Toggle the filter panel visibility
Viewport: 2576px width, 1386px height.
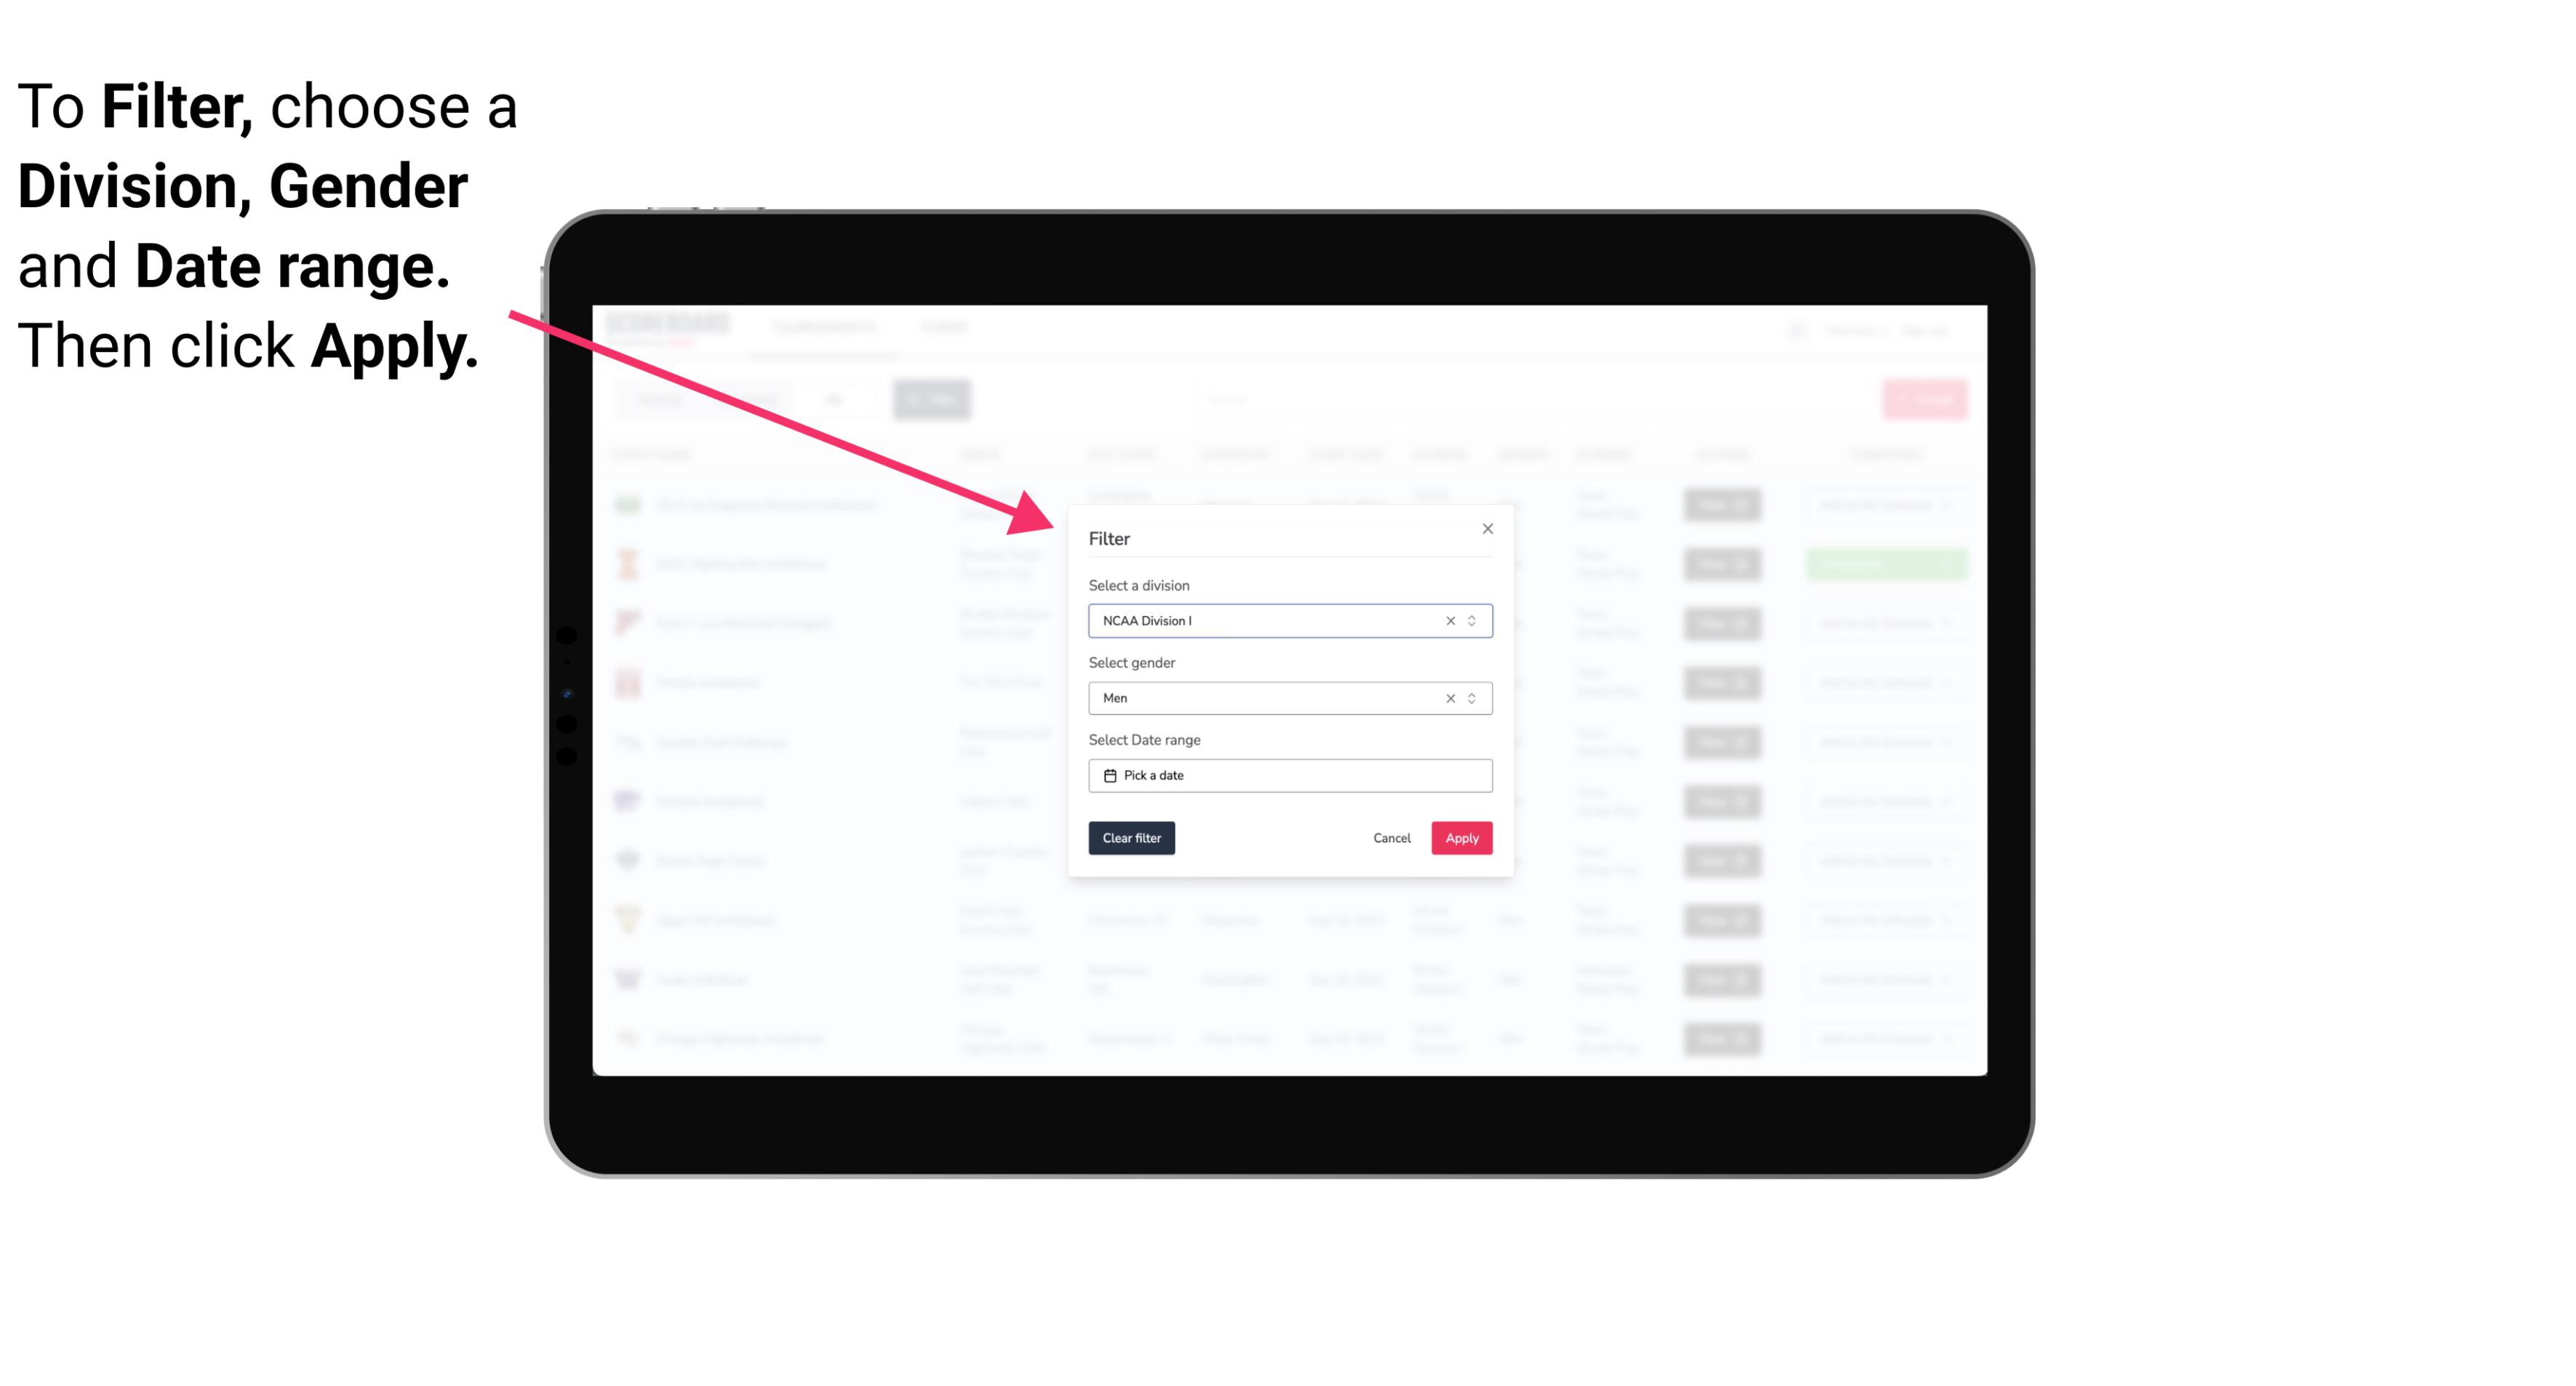coord(935,398)
